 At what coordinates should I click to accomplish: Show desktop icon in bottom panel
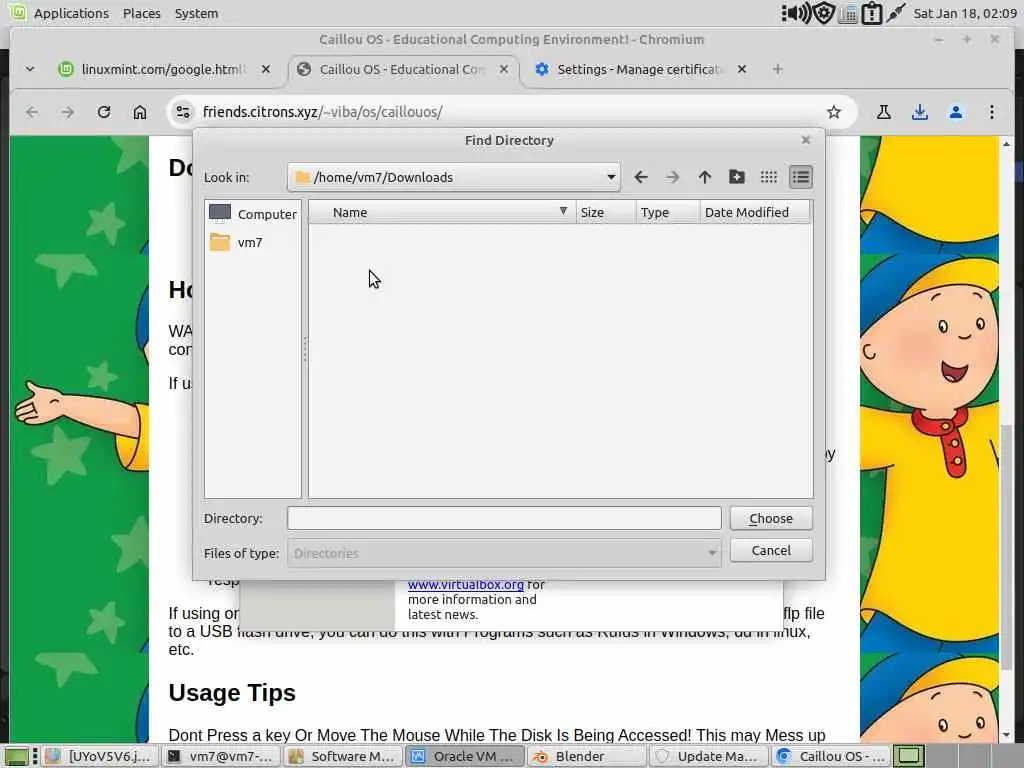[17, 756]
